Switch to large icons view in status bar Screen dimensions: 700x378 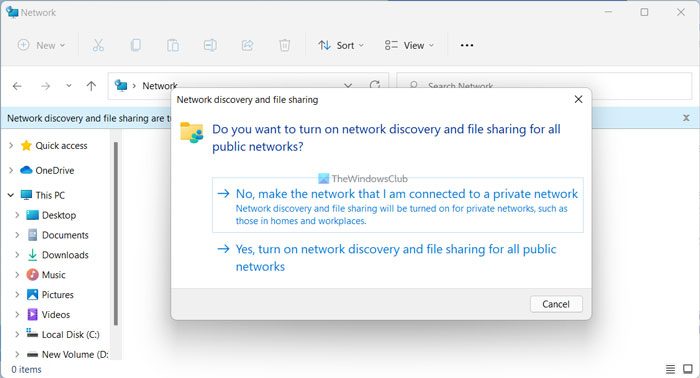pos(688,369)
